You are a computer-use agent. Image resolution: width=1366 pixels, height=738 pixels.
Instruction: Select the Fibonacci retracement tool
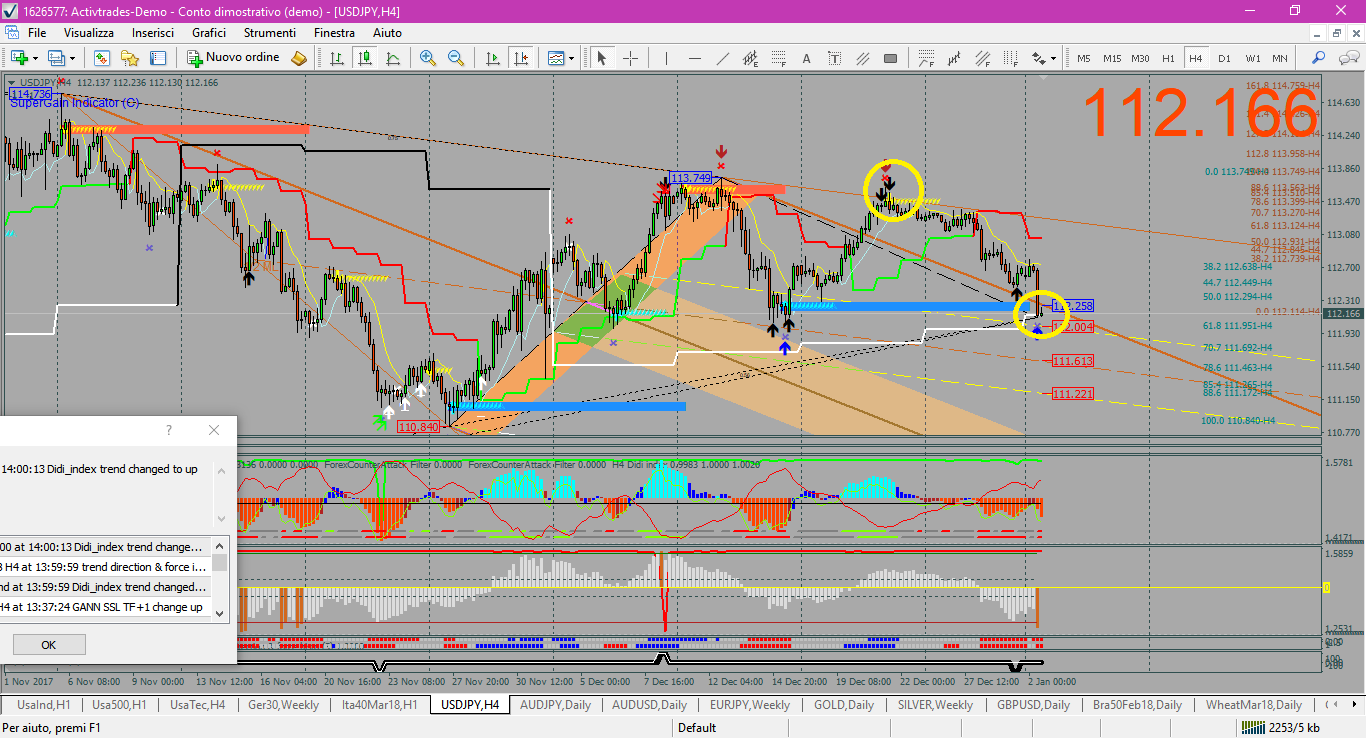[x=779, y=58]
